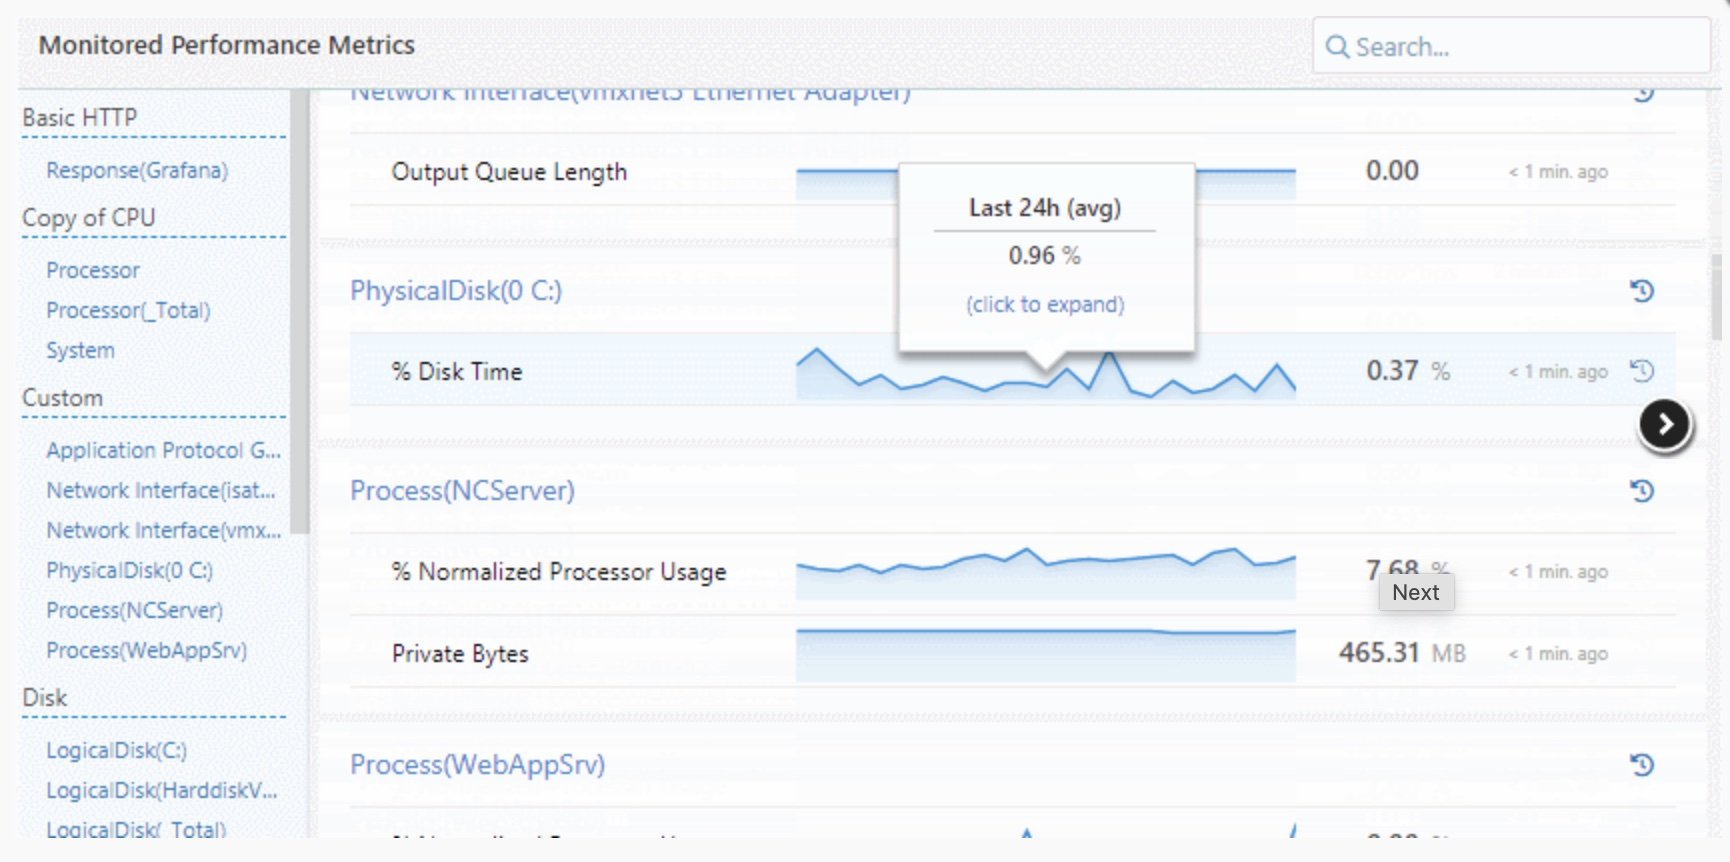Go to Processor(_Total) in sidebar

click(x=128, y=311)
